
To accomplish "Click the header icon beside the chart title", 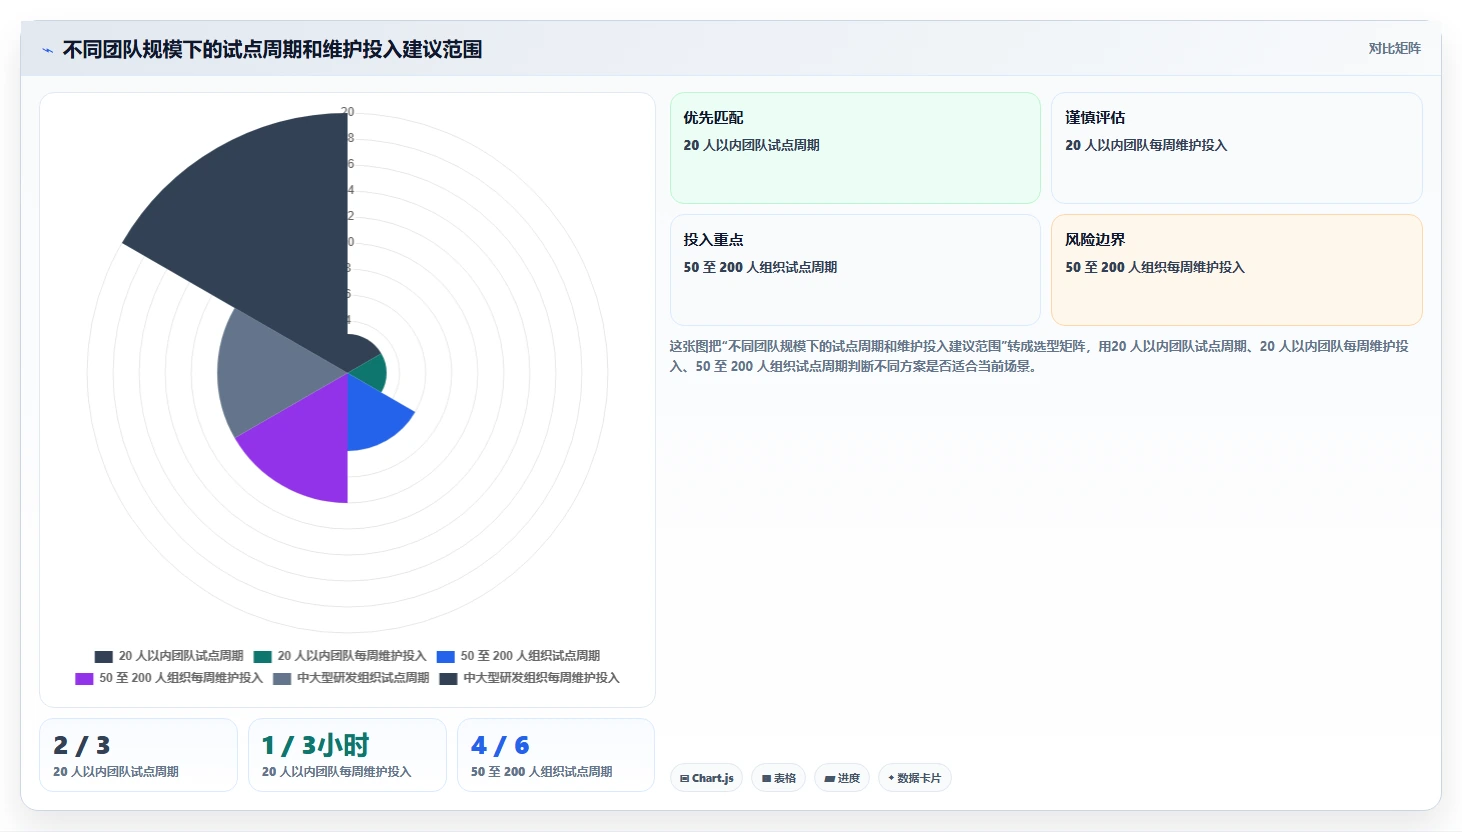I will click(47, 50).
